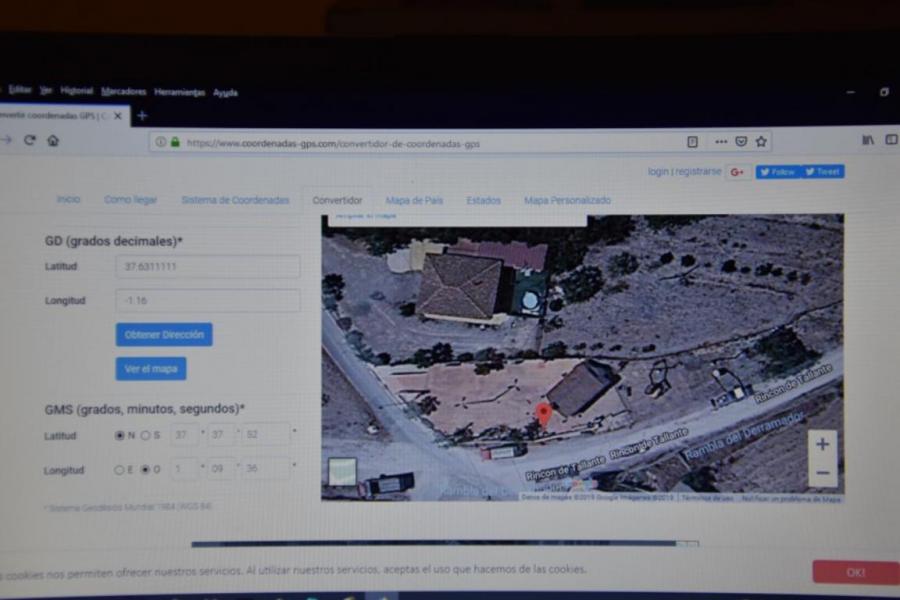Click the Obtener Dirección button
900x600 pixels.
click(x=164, y=334)
